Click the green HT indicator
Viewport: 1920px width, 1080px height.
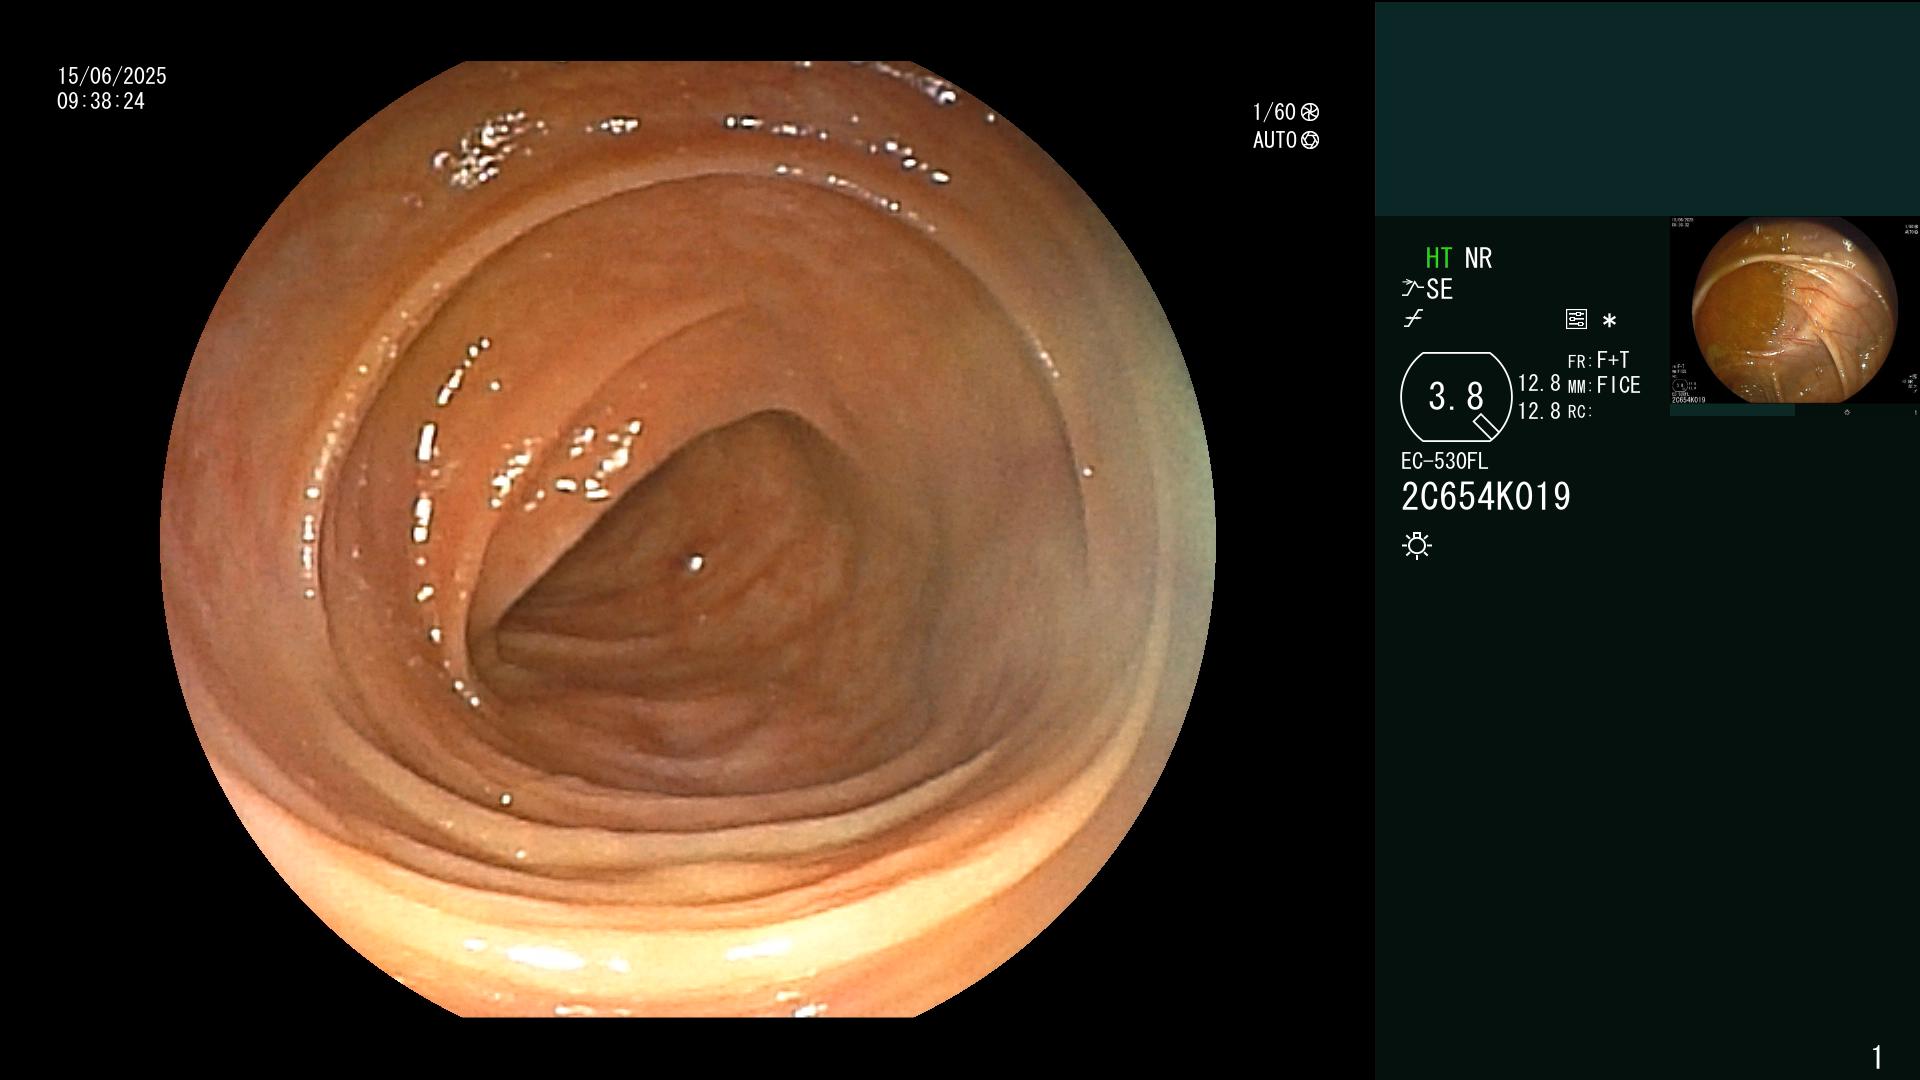(1438, 259)
